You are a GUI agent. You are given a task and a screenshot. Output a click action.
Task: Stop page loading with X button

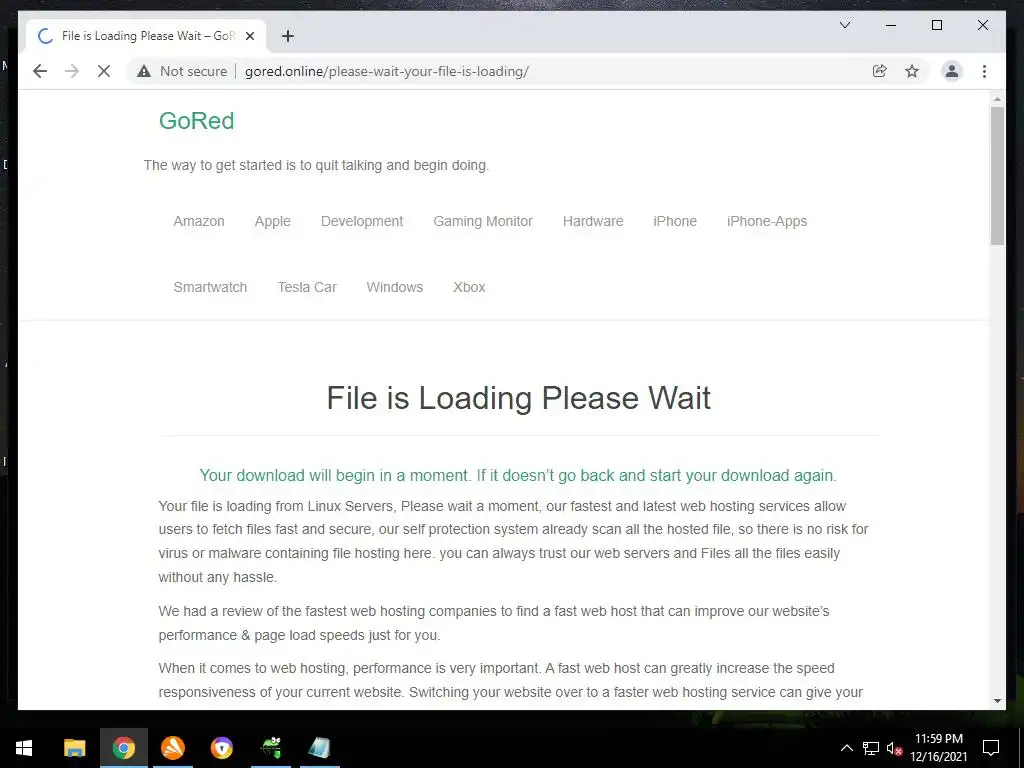(x=104, y=71)
